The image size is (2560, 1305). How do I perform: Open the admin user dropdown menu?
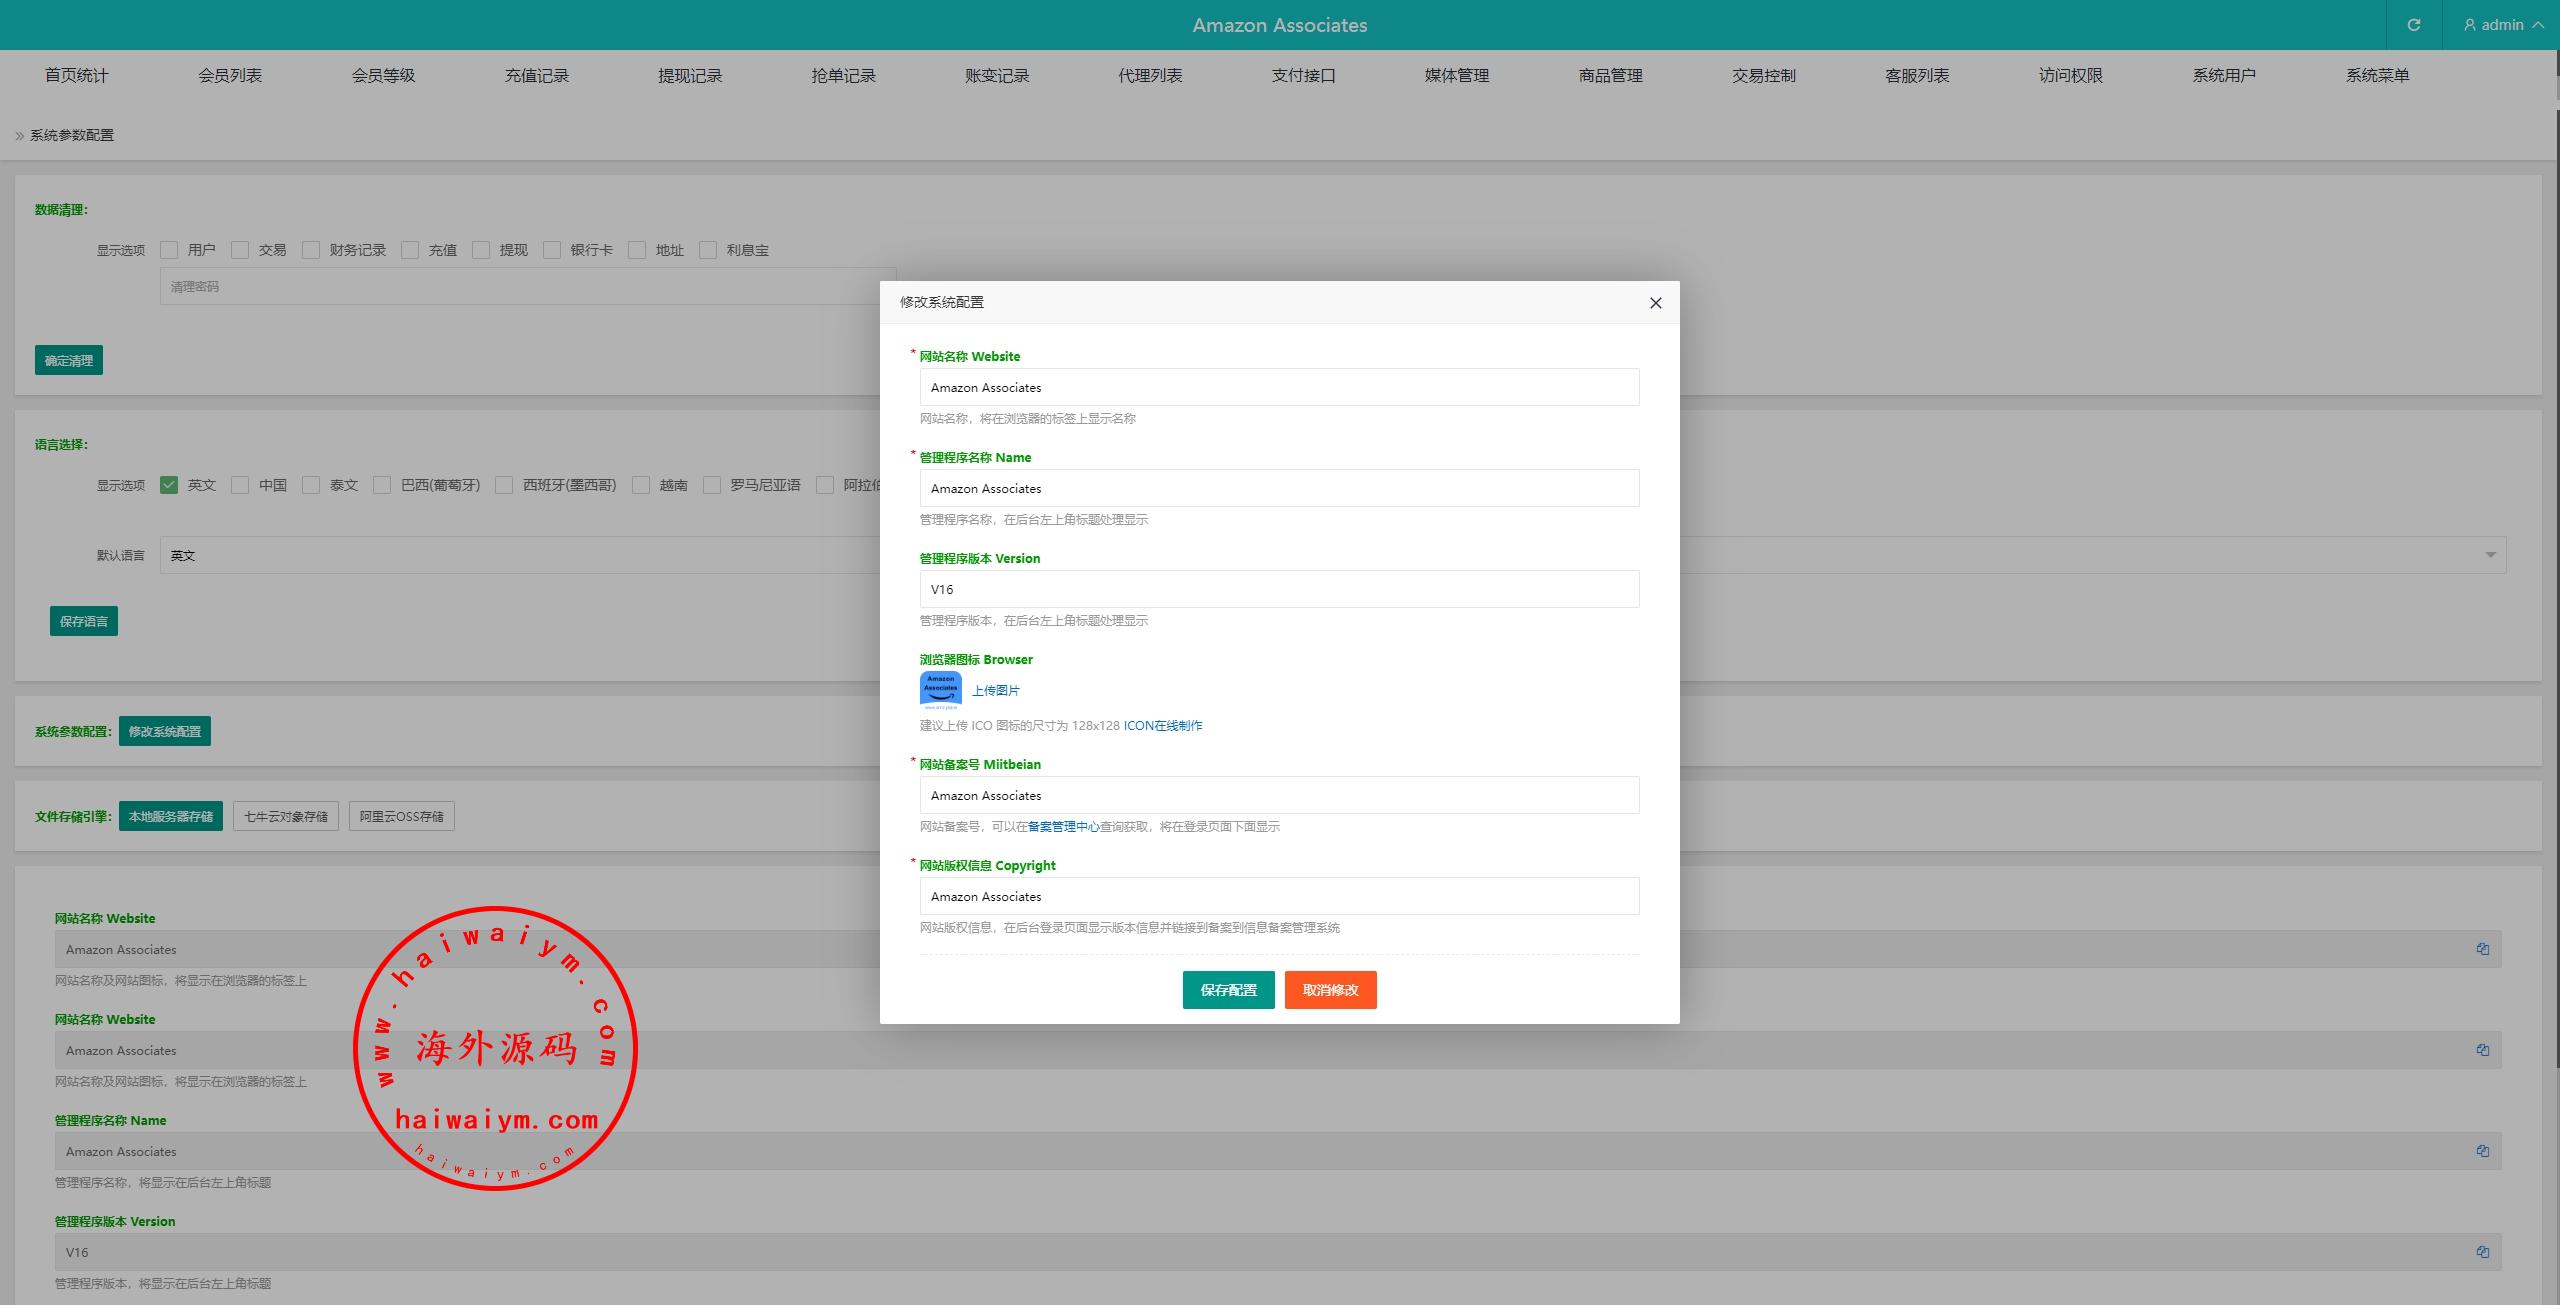coord(2503,25)
